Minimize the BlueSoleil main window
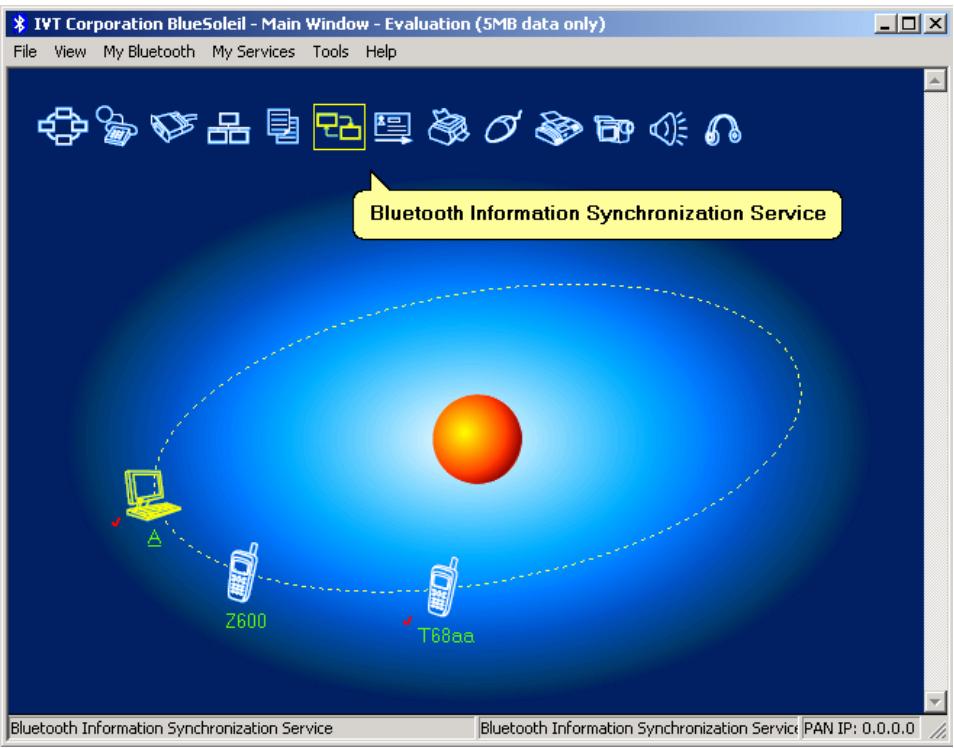954x748 pixels. coord(886,24)
